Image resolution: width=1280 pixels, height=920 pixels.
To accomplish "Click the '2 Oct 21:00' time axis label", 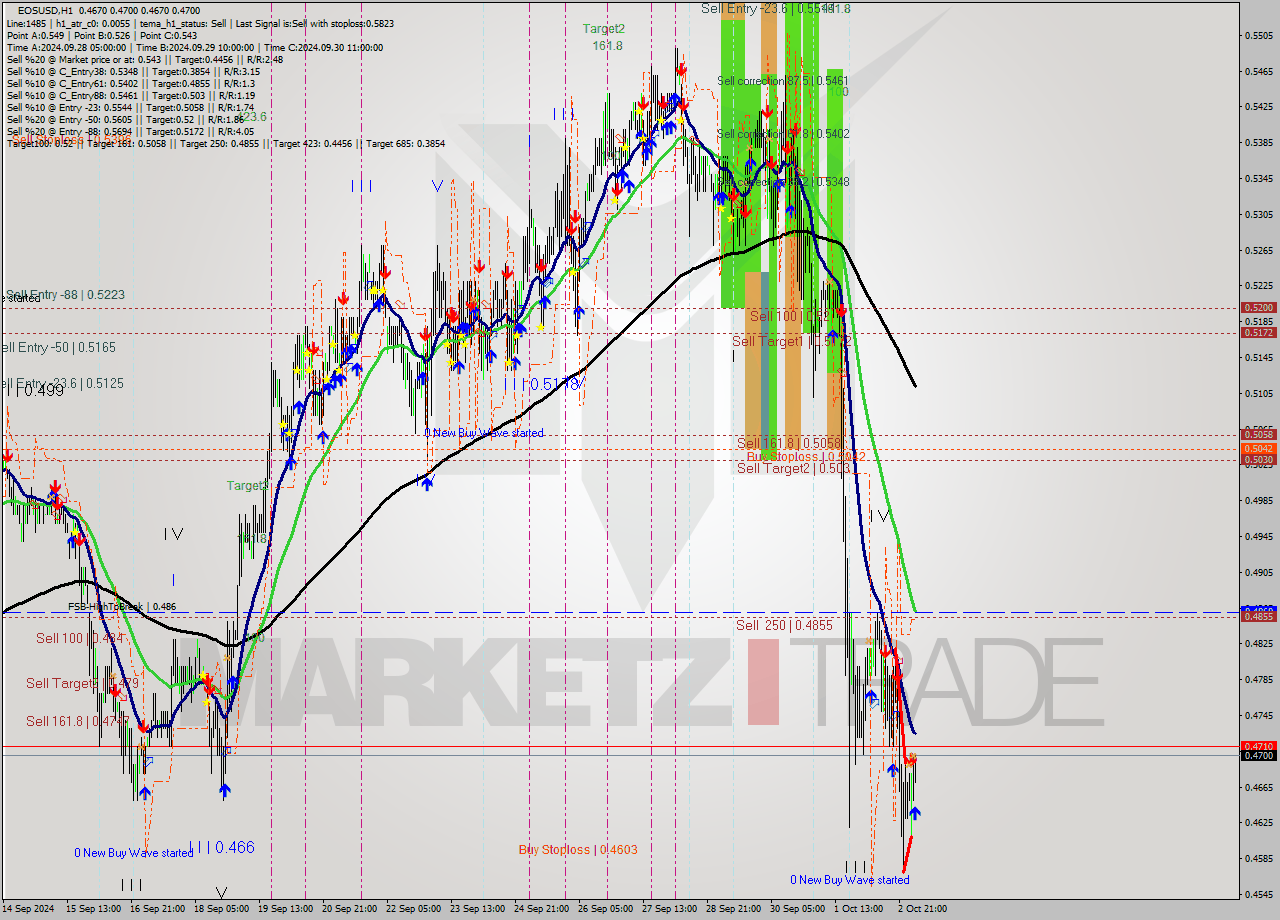I will [x=922, y=909].
